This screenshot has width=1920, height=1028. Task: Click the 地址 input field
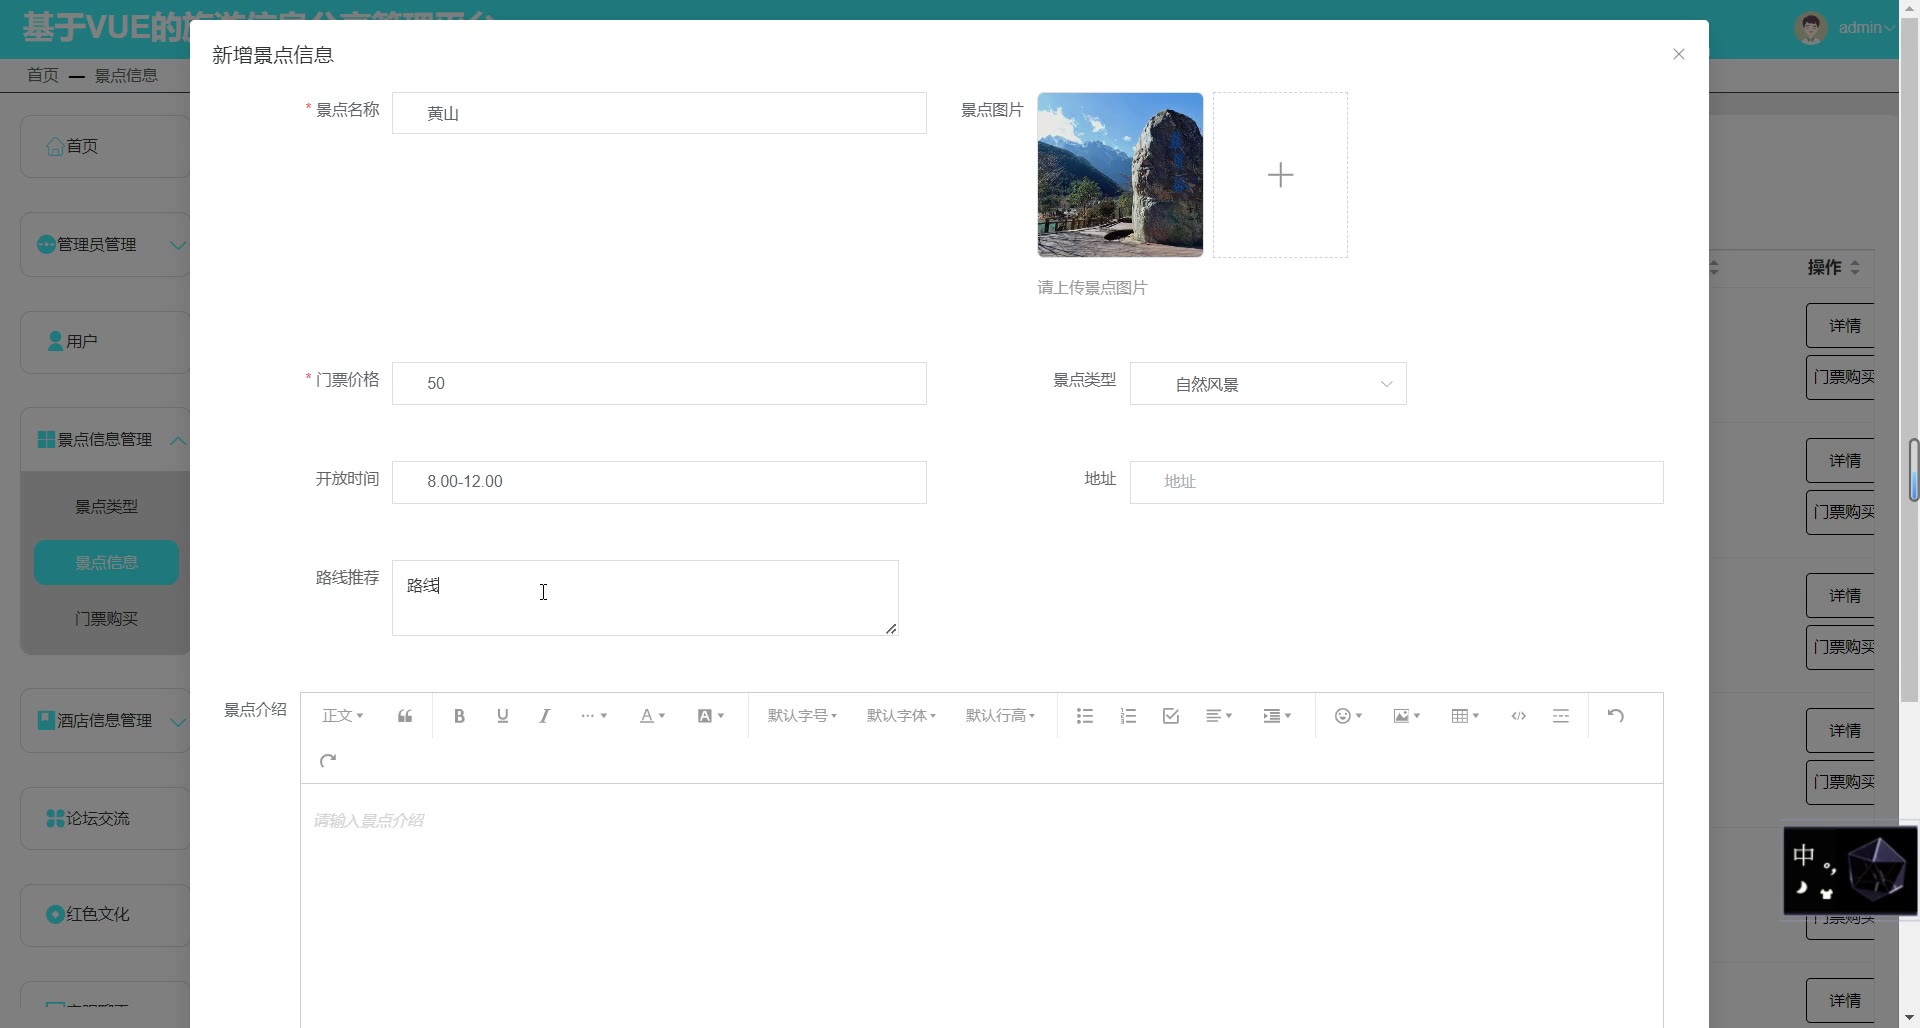[1396, 482]
